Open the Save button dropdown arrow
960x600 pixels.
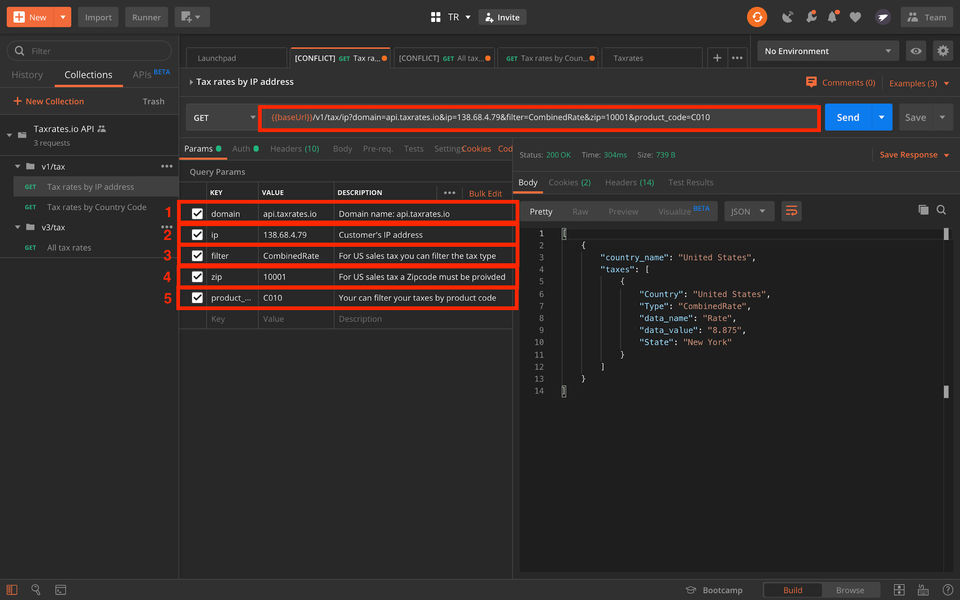click(942, 117)
